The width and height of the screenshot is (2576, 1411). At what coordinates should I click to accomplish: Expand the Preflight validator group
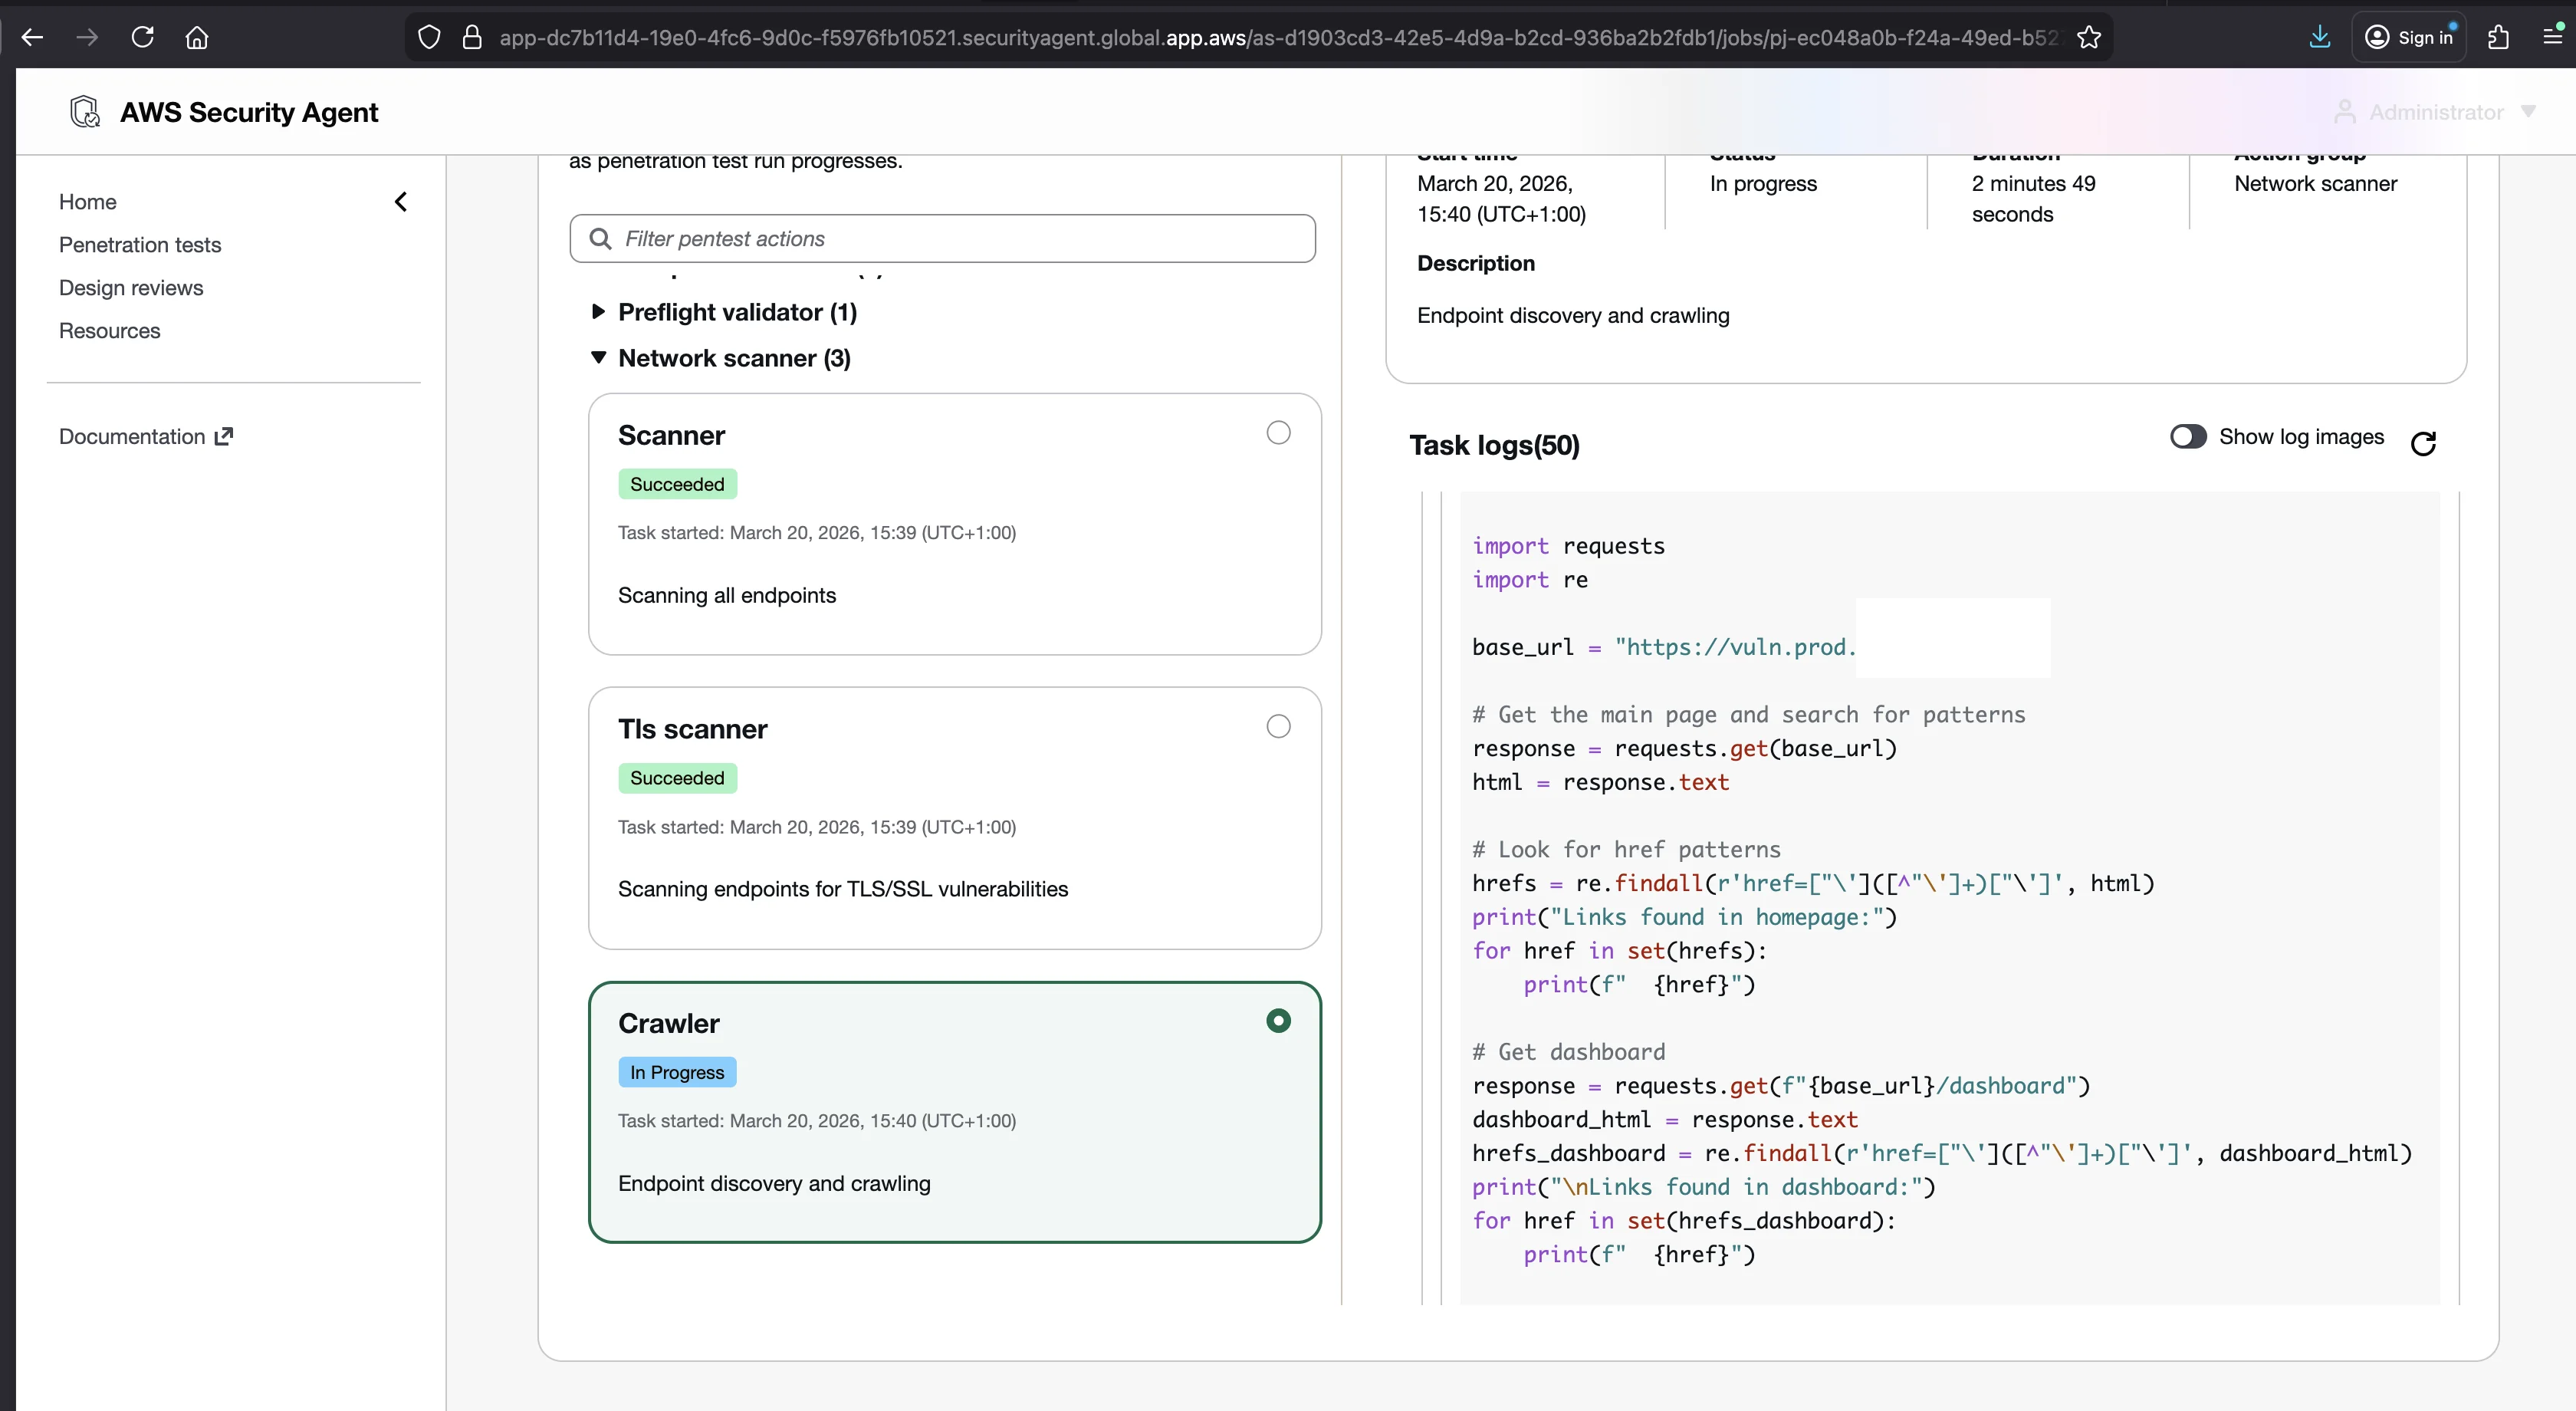[598, 312]
